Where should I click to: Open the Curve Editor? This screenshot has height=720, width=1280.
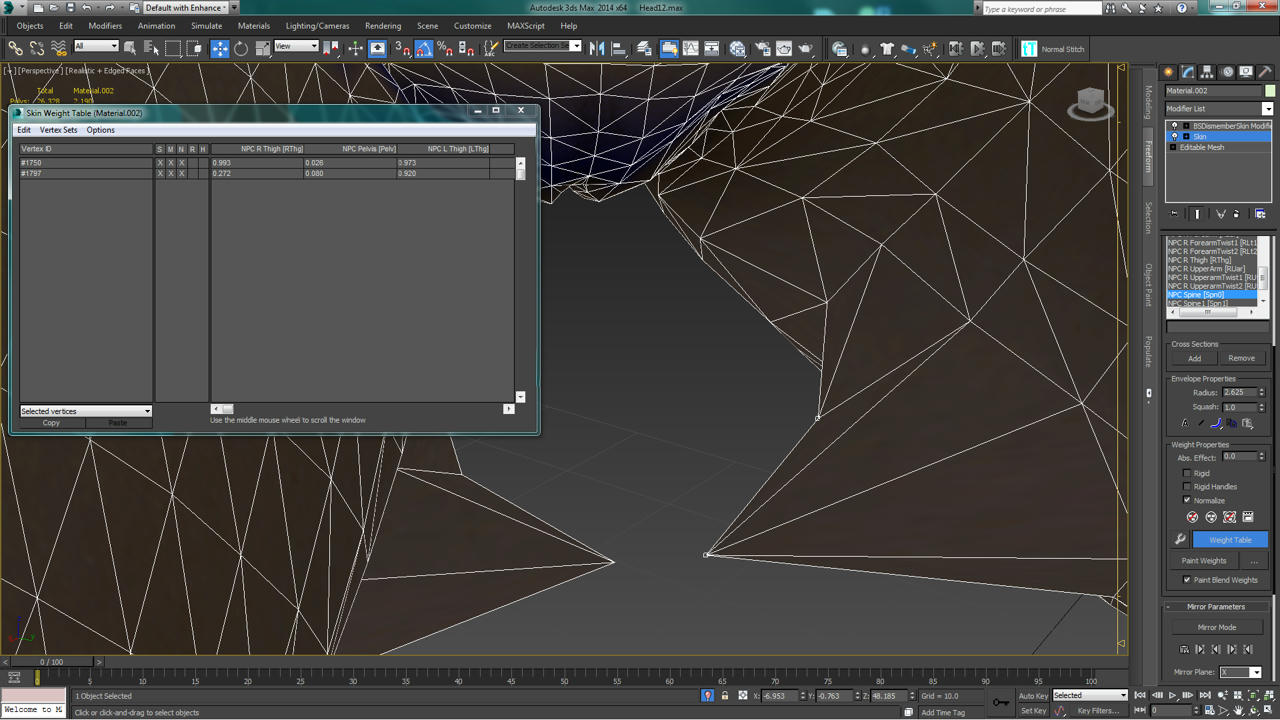click(691, 48)
